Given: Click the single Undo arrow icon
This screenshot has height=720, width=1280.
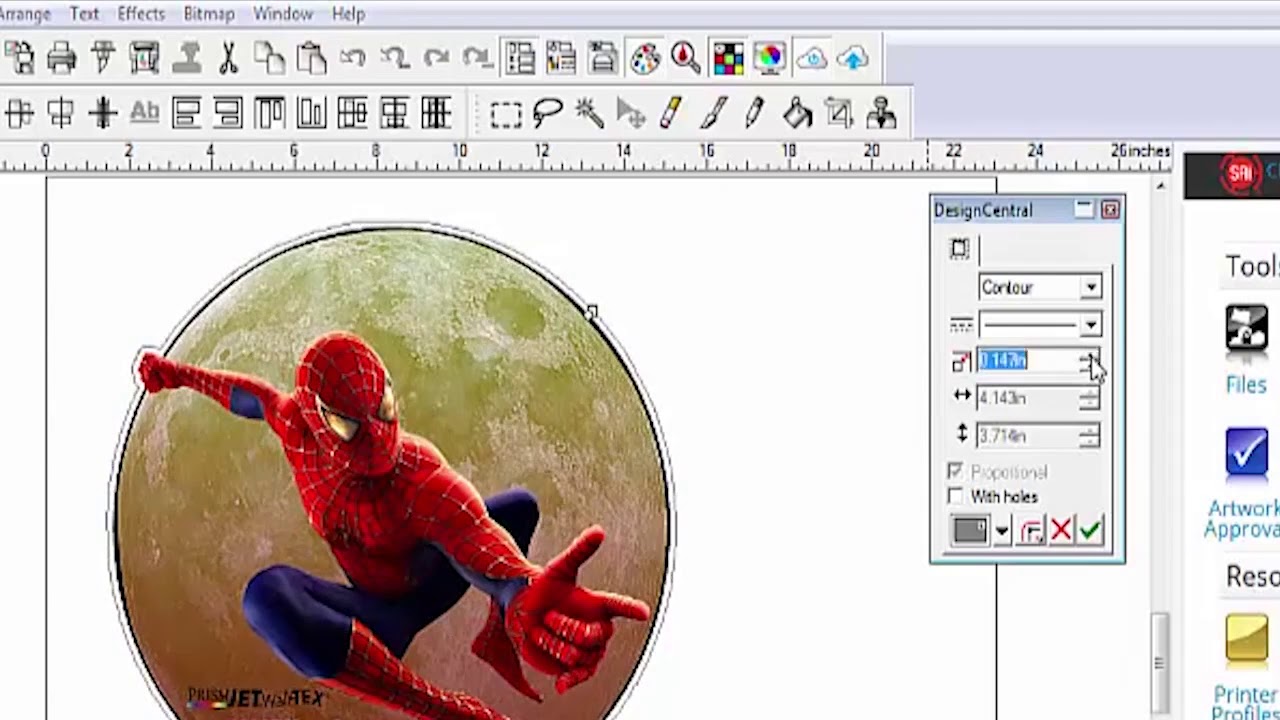Looking at the screenshot, I should pos(353,58).
